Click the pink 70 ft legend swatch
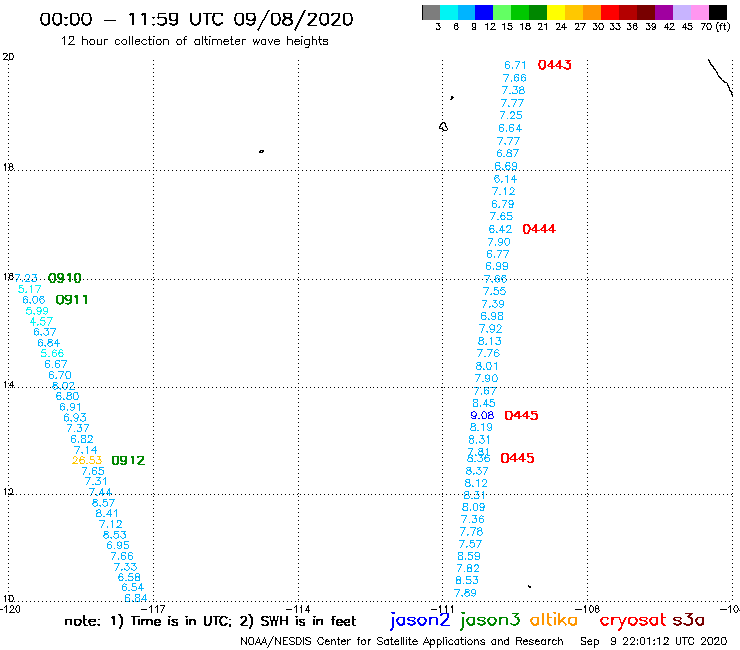740x650 pixels. [699, 12]
